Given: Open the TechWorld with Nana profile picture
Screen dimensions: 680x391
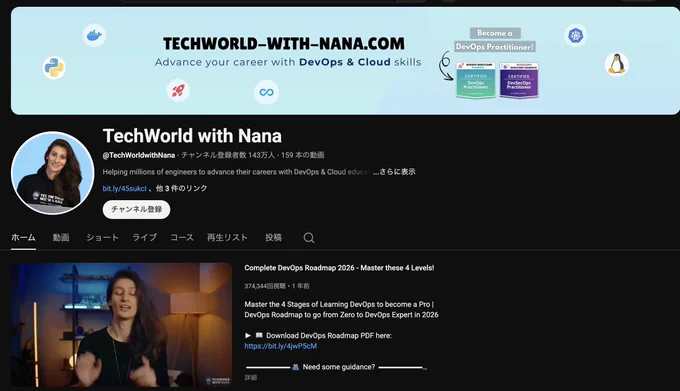Looking at the screenshot, I should 52,173.
